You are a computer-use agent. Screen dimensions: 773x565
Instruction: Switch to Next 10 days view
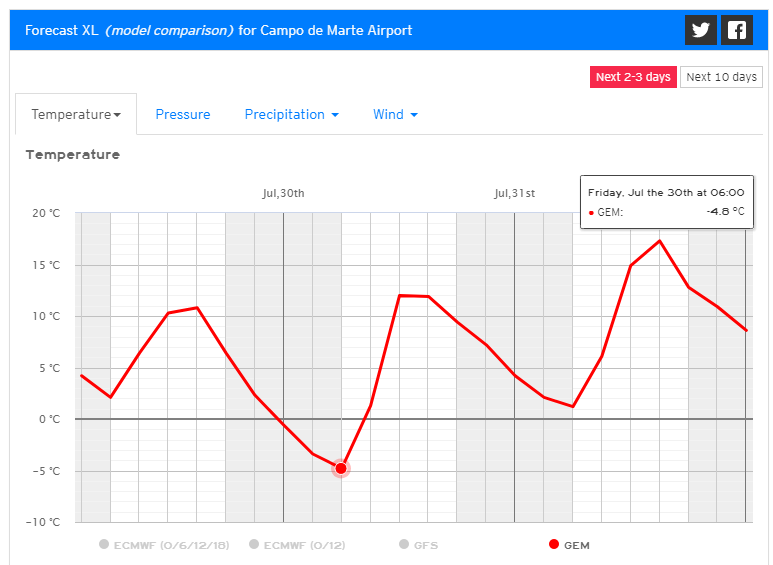tap(721, 77)
